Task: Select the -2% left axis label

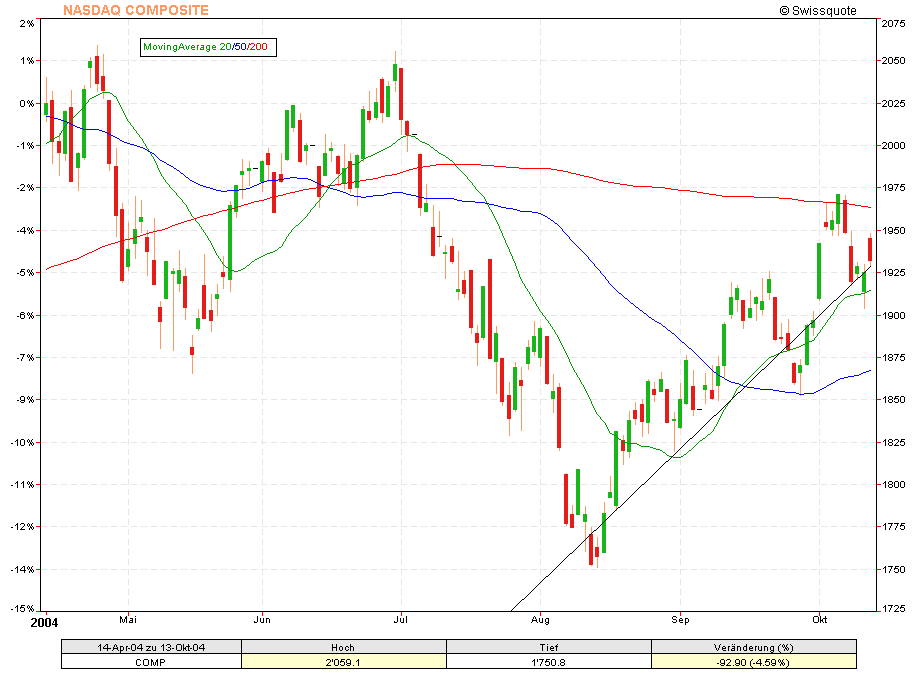Action: 25,188
